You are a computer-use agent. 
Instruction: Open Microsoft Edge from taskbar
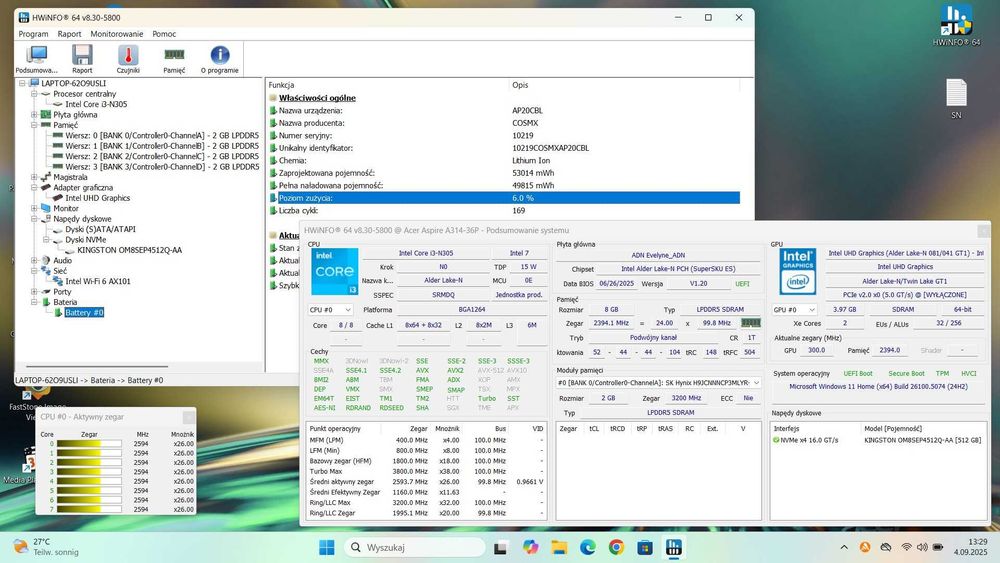[x=587, y=547]
